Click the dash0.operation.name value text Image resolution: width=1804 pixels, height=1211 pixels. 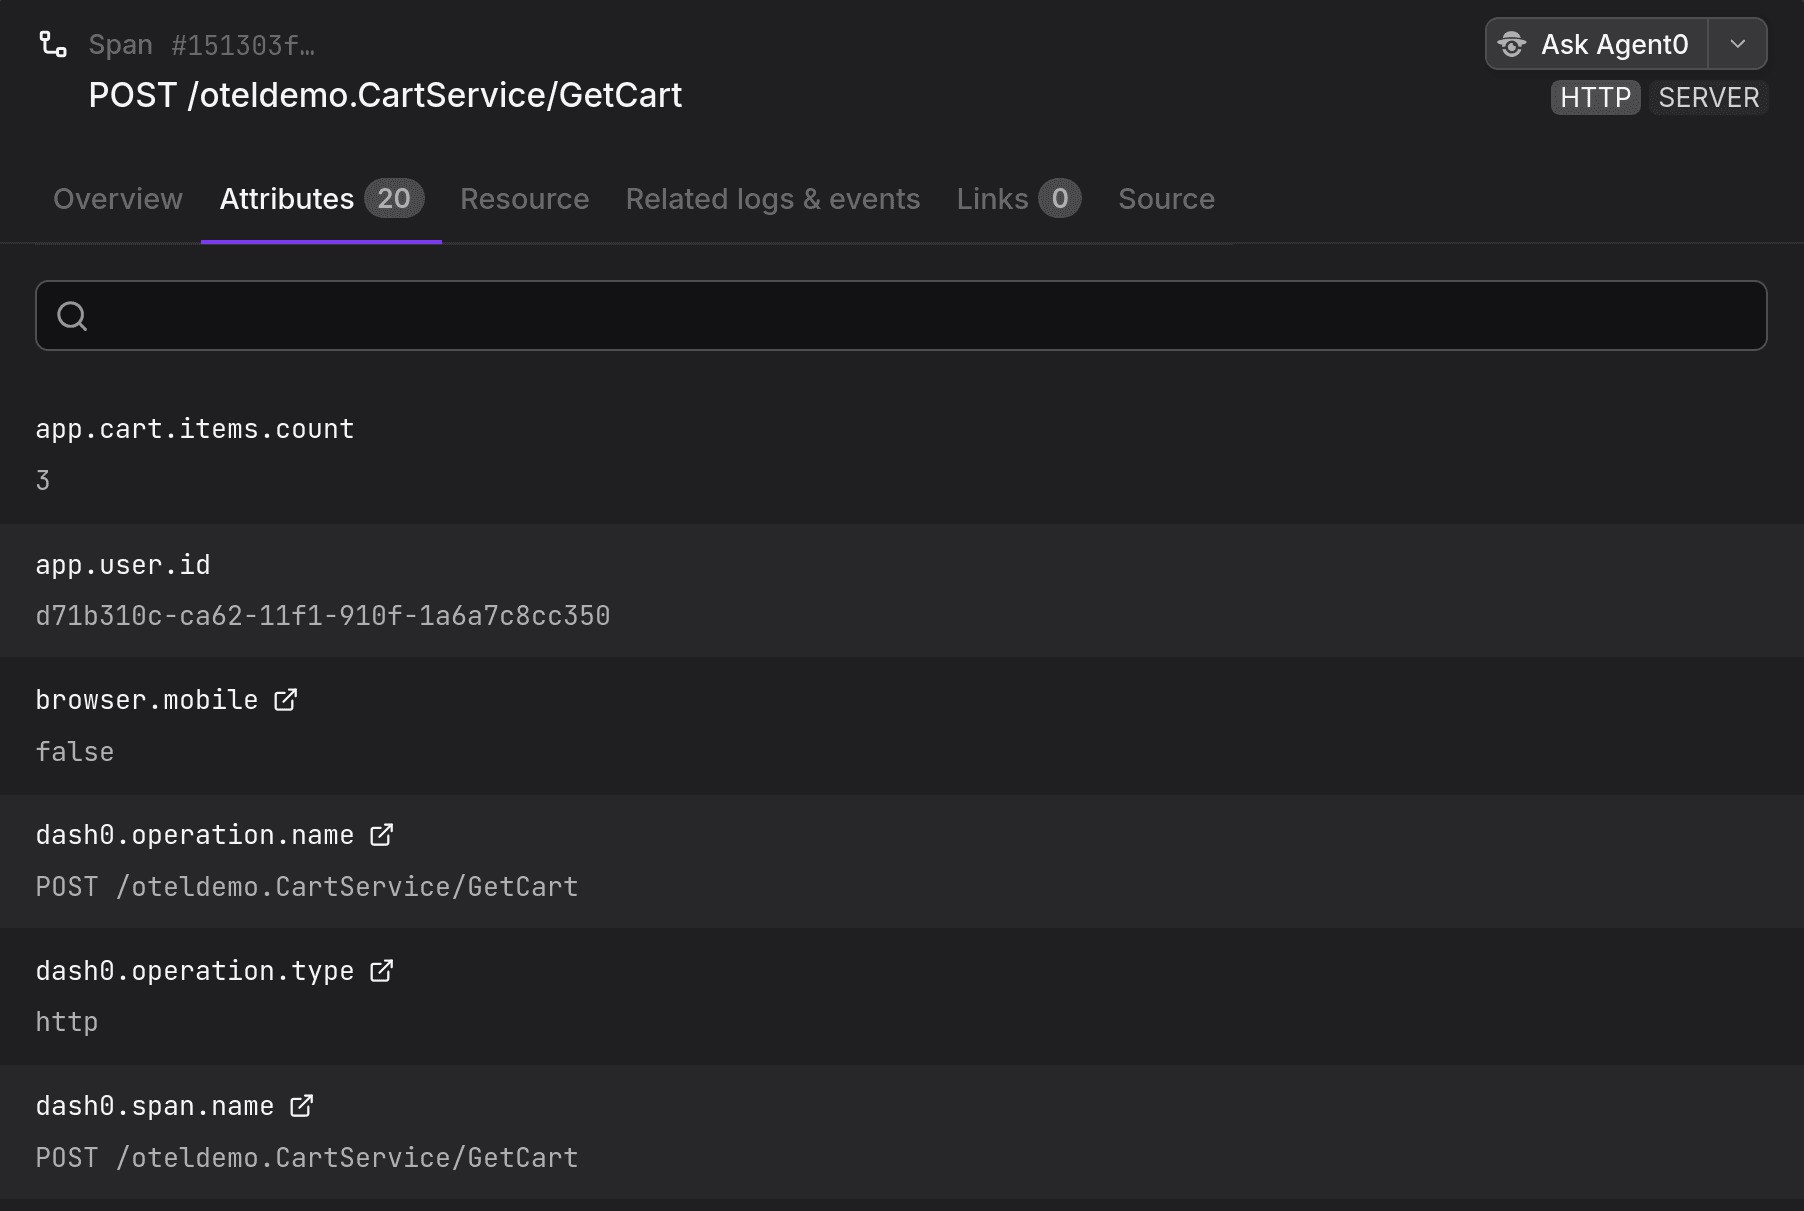point(307,887)
